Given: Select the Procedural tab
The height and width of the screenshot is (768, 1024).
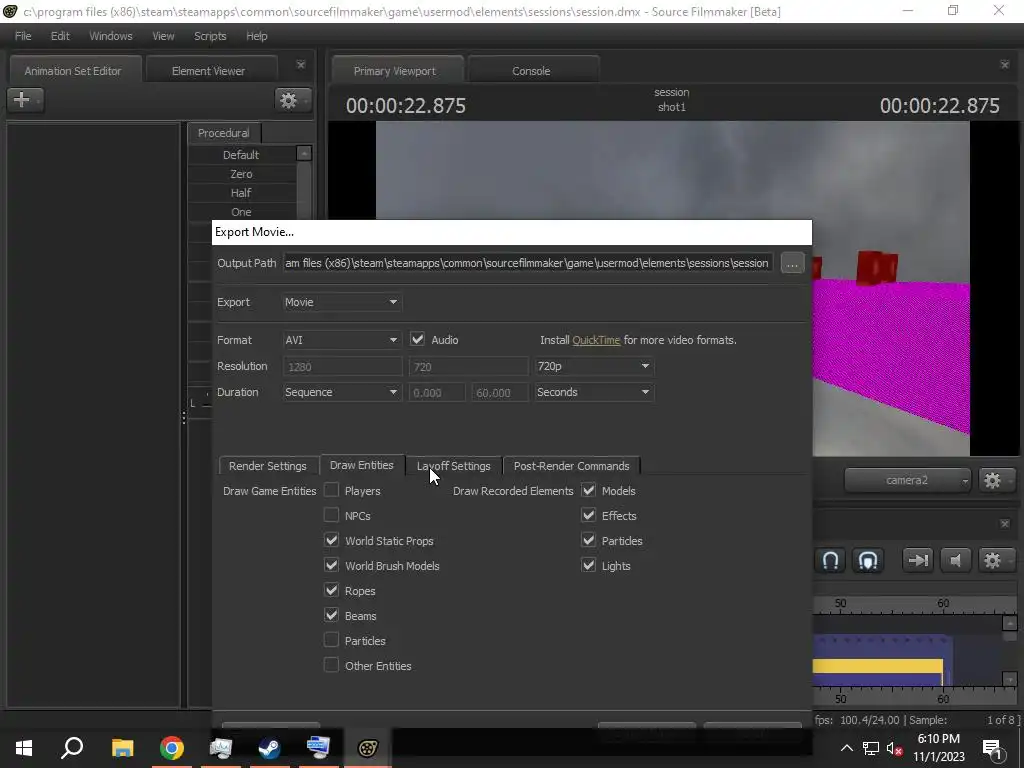Looking at the screenshot, I should (x=223, y=133).
